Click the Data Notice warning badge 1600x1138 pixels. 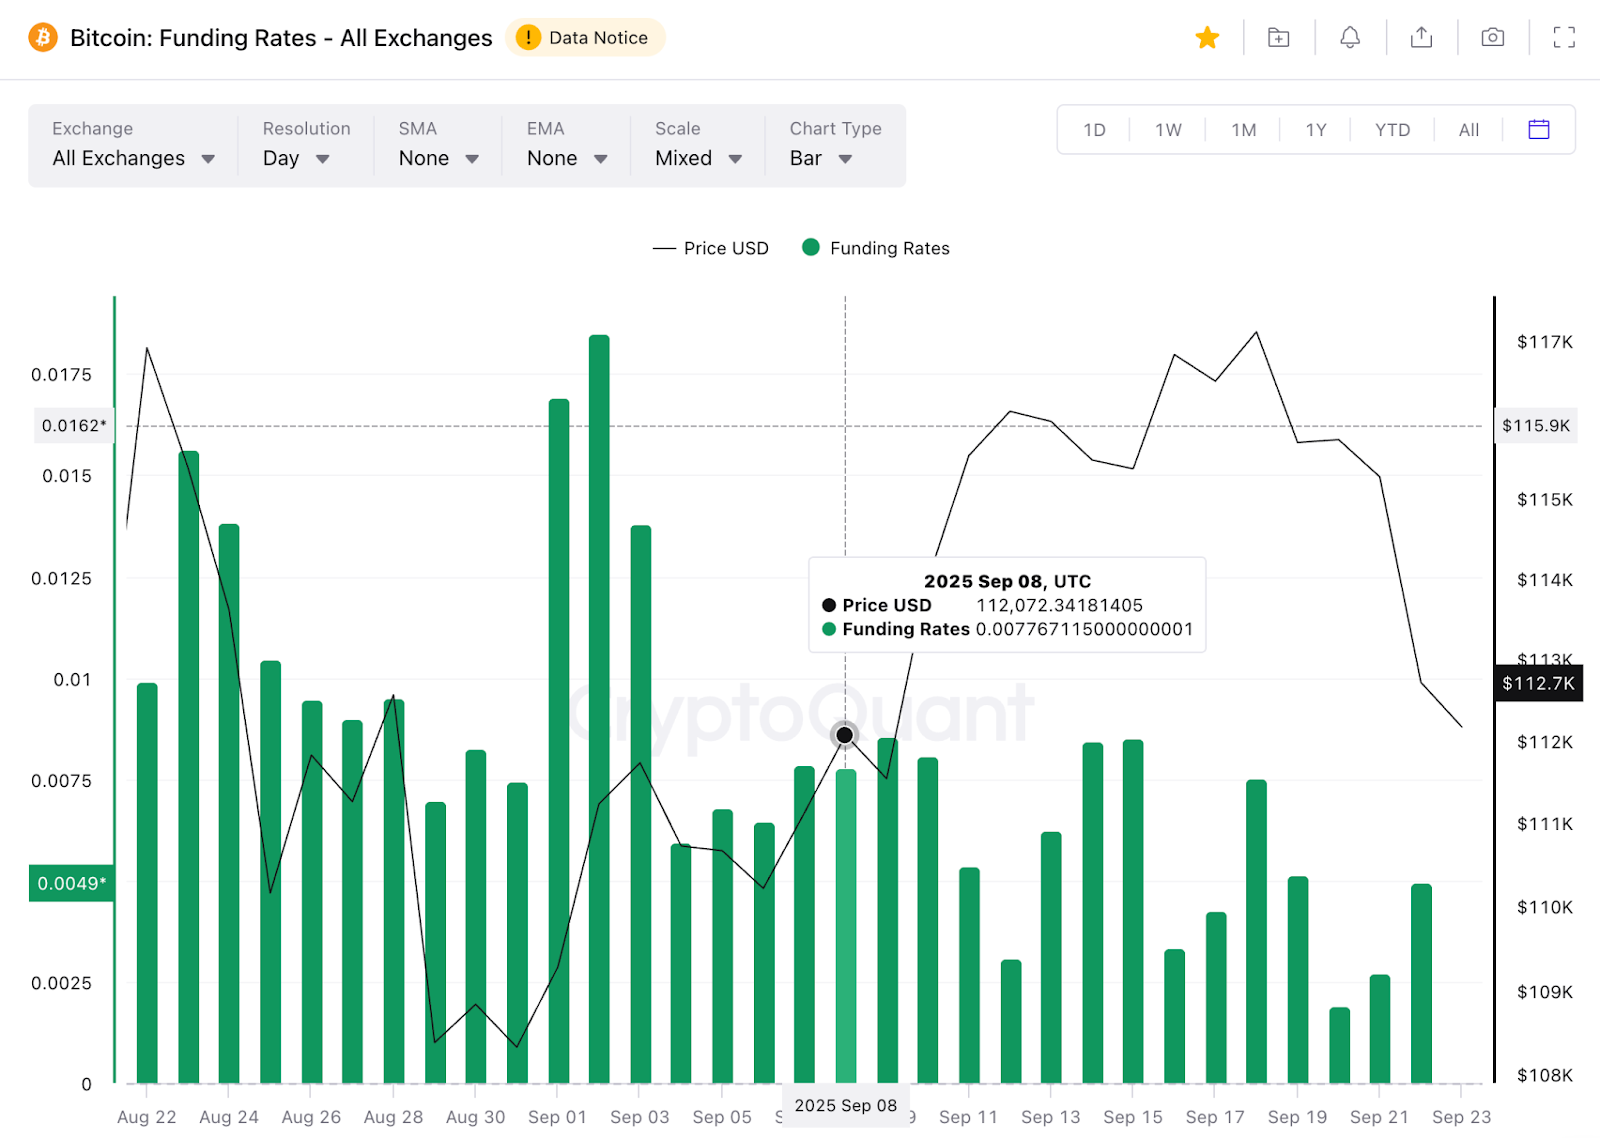585,38
